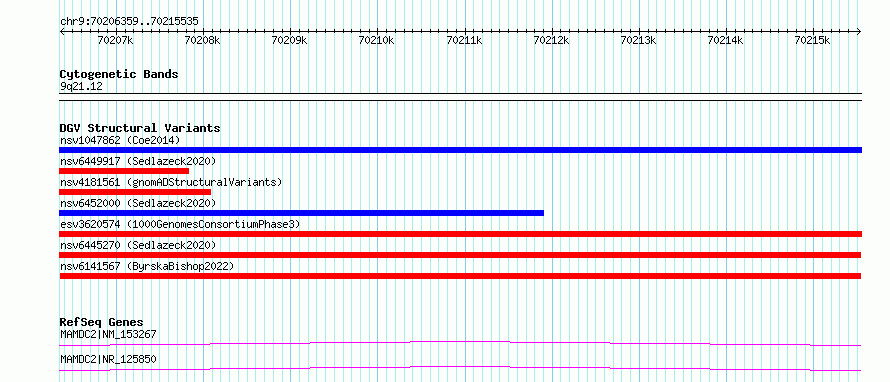Open the MAMDC2|NR_125850 transcript label
Screen dimensions: 890x382
click(108, 359)
